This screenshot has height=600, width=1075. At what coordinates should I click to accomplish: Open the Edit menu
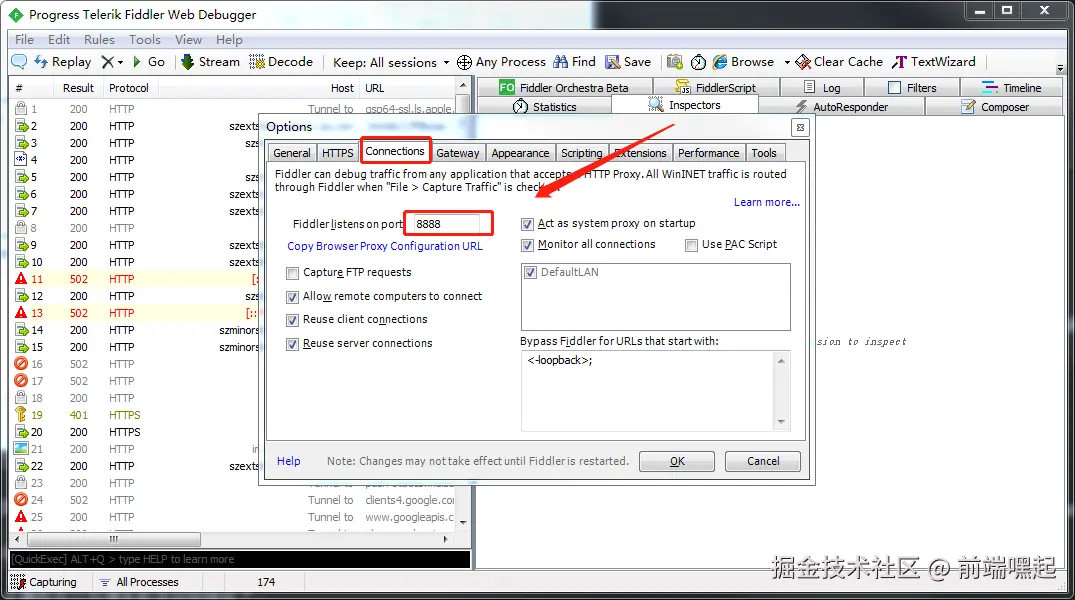click(x=59, y=40)
